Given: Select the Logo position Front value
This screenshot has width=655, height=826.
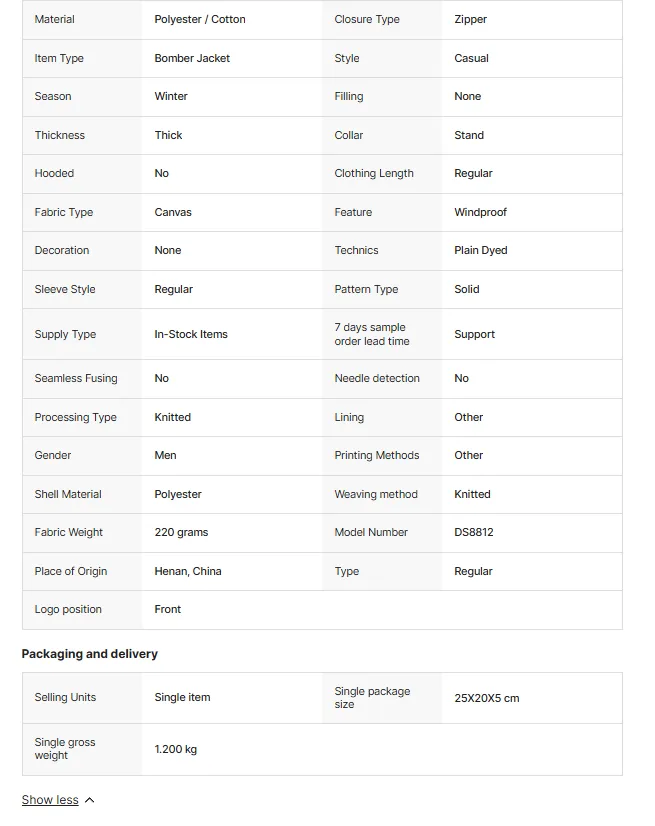Looking at the screenshot, I should coord(168,609).
